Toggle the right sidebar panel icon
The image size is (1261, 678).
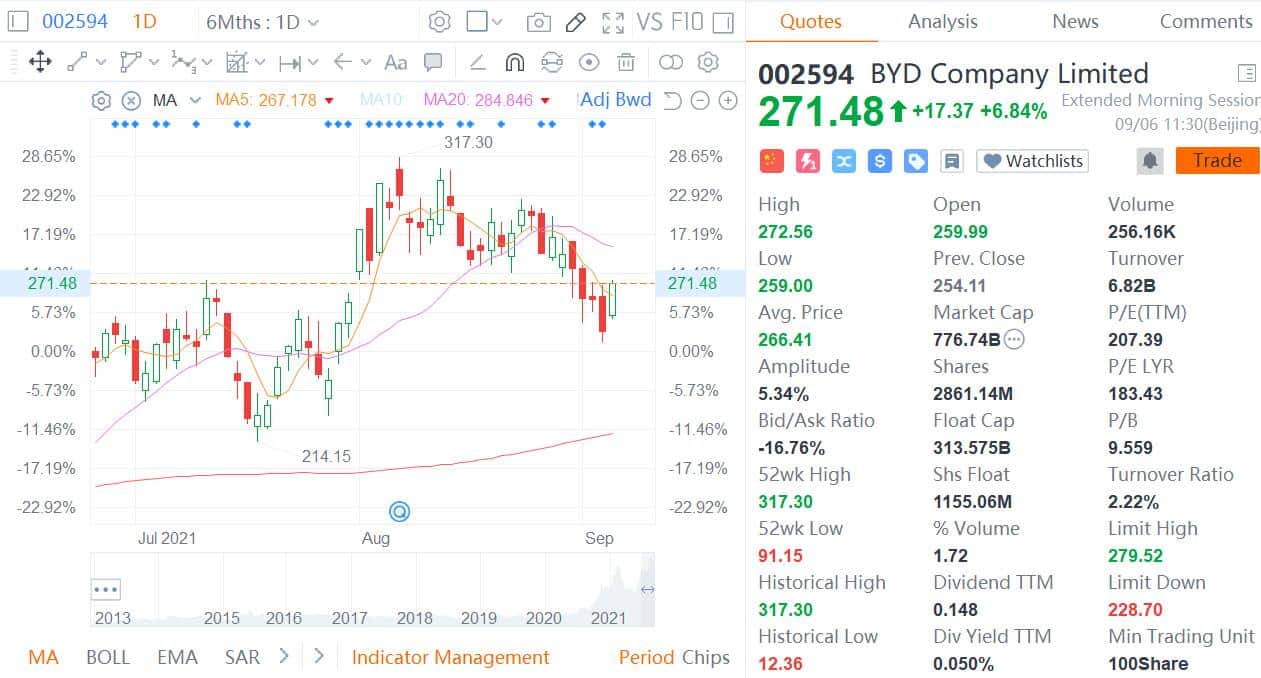[x=724, y=22]
